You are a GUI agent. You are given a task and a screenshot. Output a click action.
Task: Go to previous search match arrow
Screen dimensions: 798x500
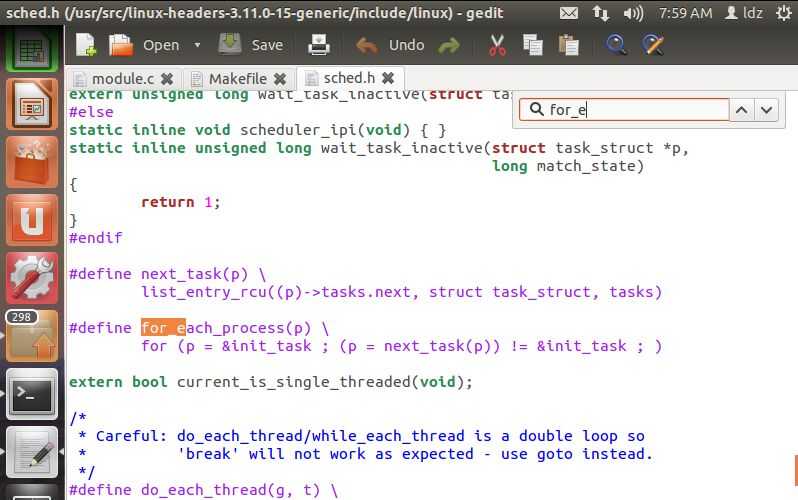pos(742,110)
